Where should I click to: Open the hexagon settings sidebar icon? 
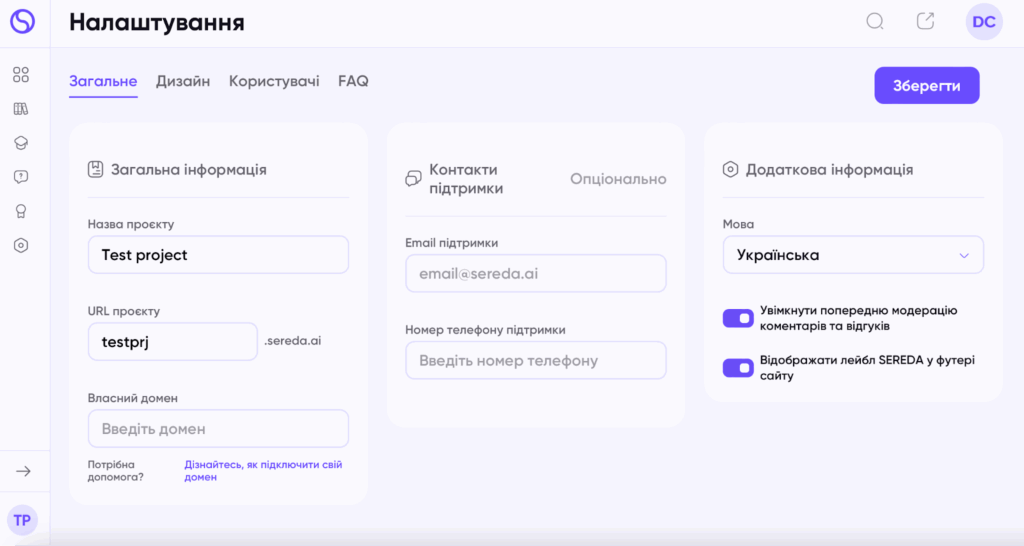[x=21, y=246]
